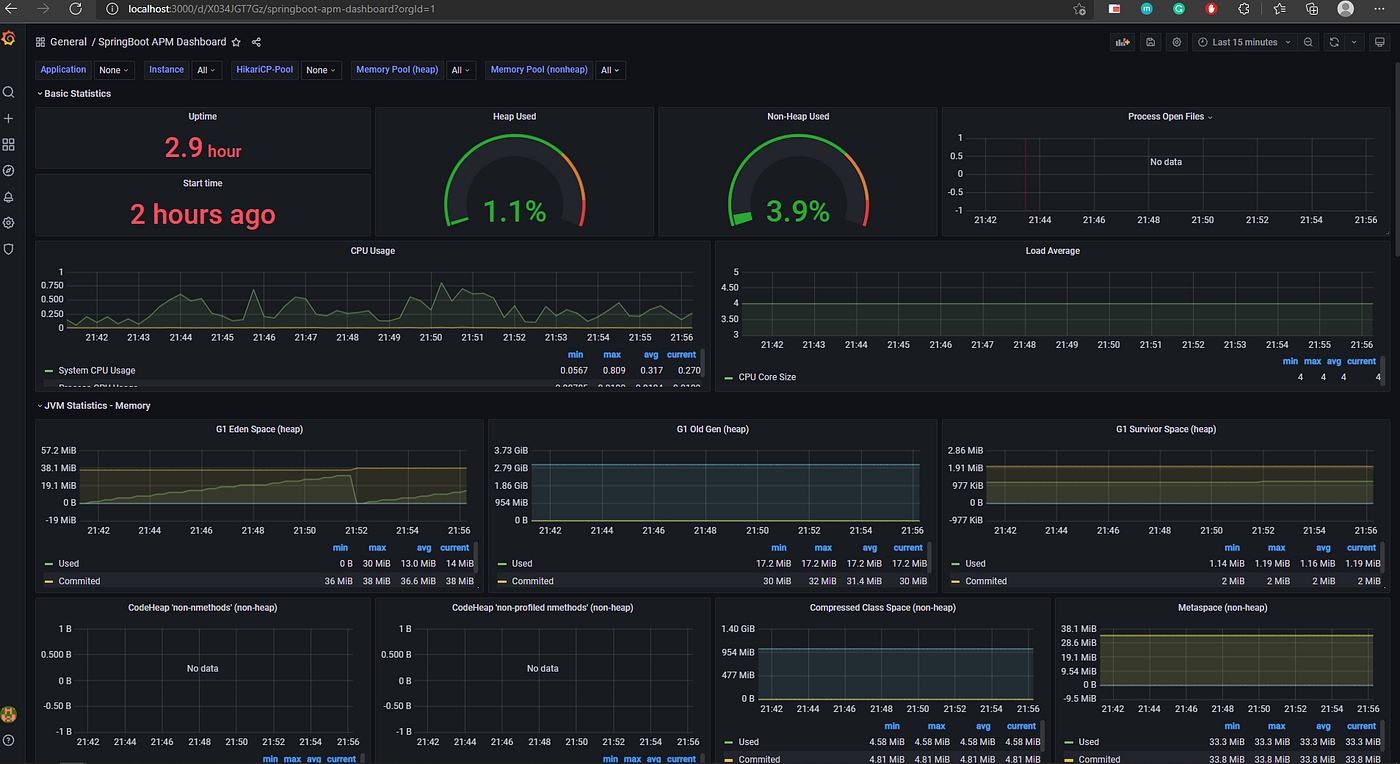This screenshot has width=1400, height=764.
Task: Open the Application None dropdown
Action: 114,70
